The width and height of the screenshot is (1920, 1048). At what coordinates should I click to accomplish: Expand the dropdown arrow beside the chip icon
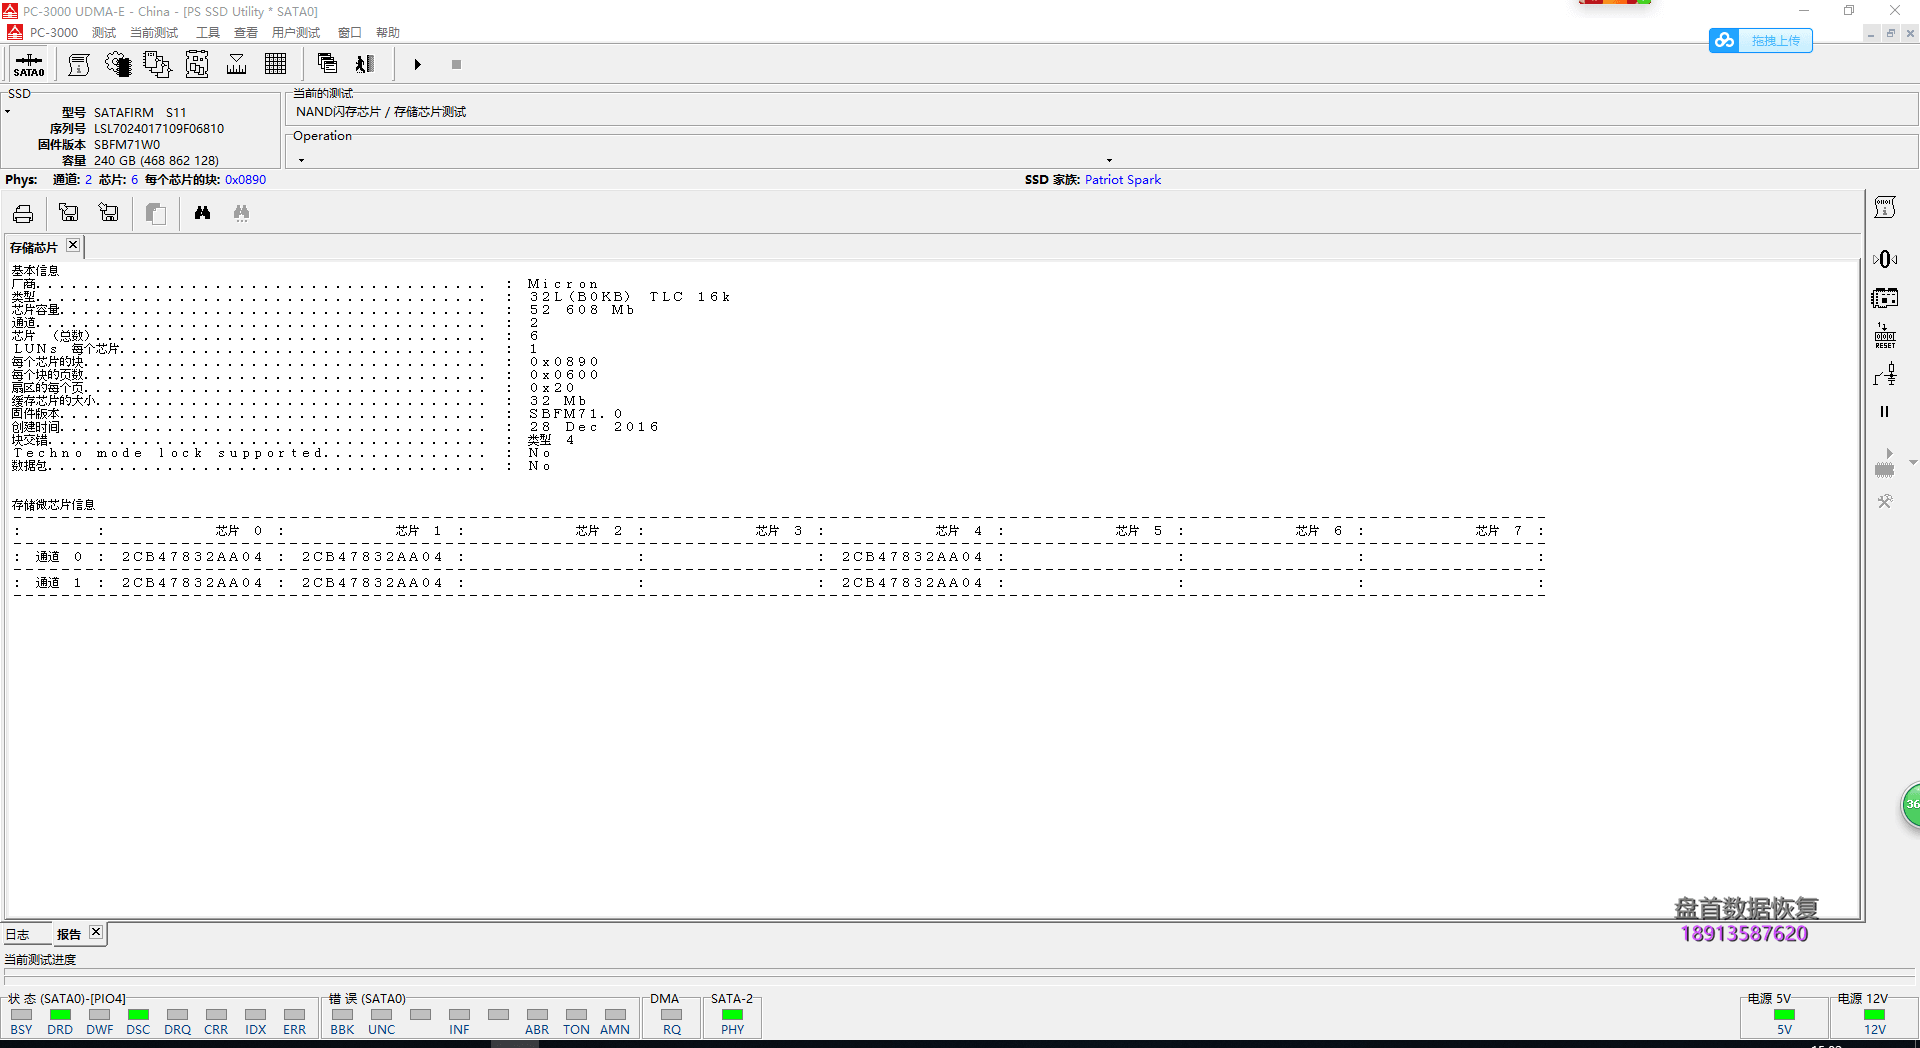click(x=1912, y=462)
